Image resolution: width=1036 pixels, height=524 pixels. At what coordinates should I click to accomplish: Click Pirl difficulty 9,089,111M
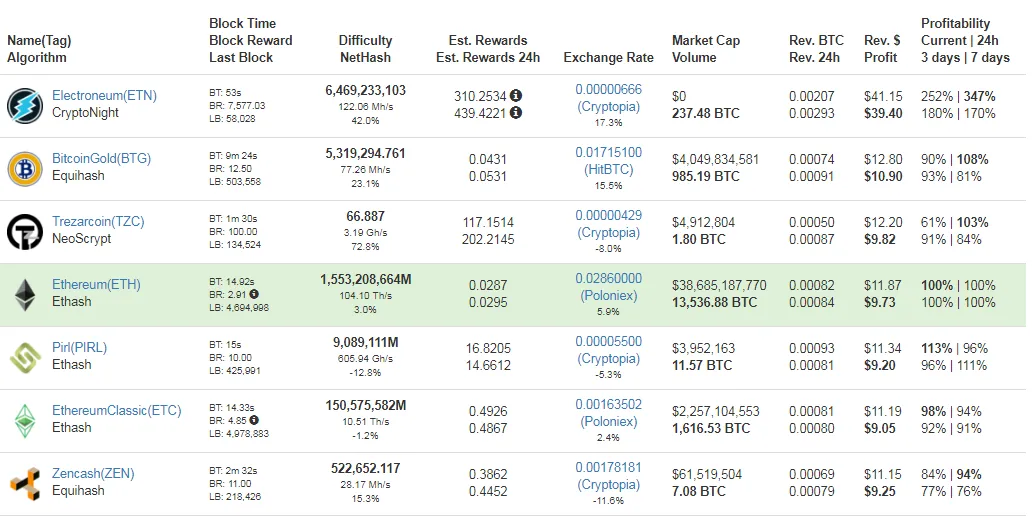click(365, 342)
